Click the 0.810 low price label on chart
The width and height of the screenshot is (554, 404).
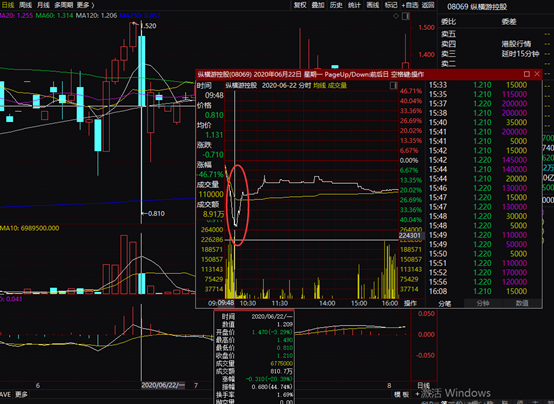tap(156, 213)
